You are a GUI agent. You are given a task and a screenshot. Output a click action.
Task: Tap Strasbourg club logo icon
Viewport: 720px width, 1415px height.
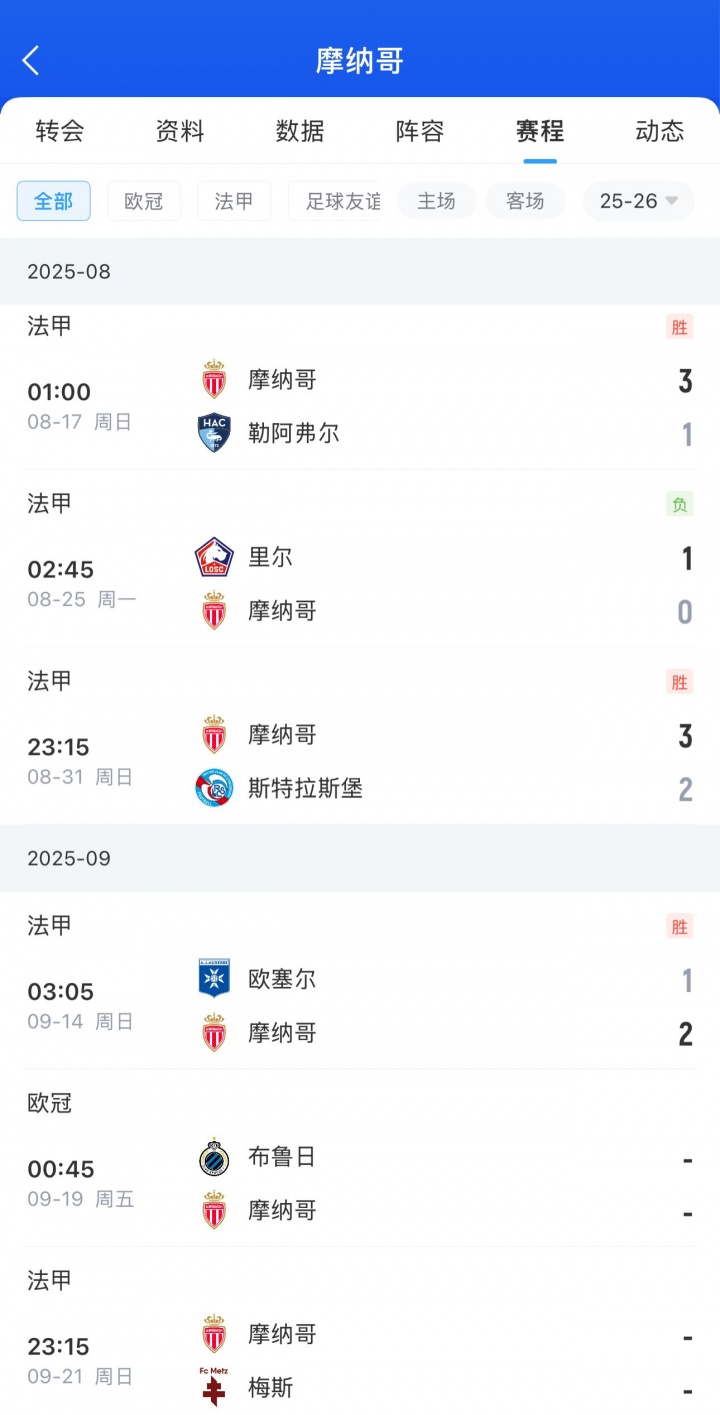click(x=214, y=788)
